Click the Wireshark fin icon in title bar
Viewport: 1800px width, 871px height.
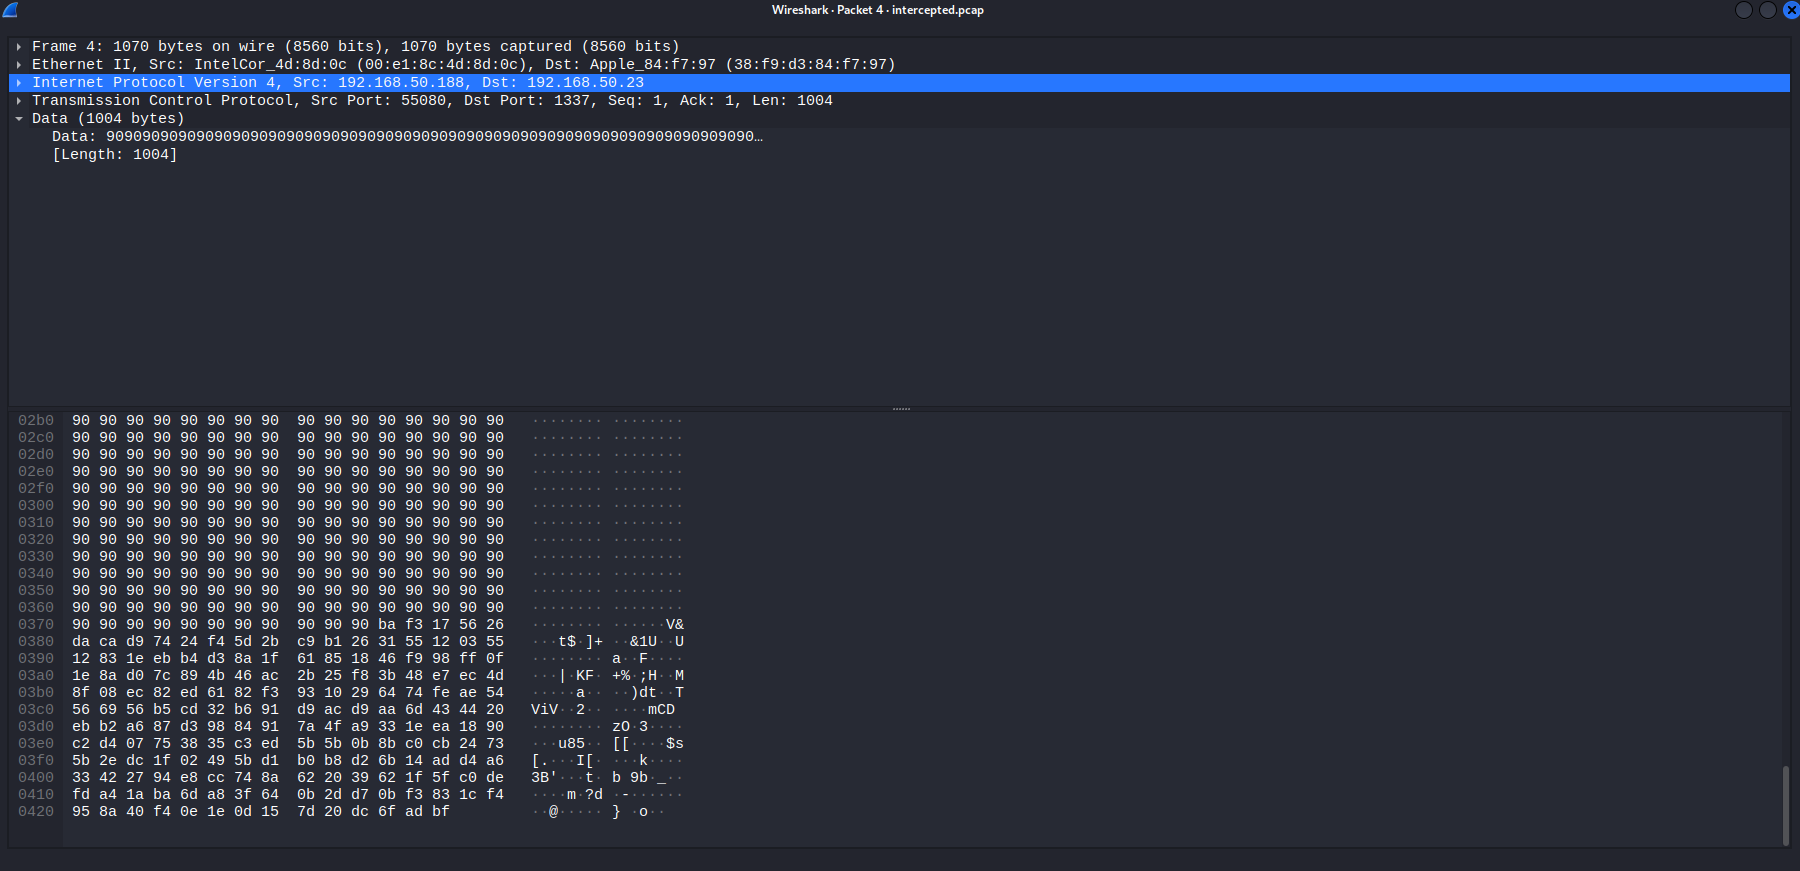click(10, 10)
